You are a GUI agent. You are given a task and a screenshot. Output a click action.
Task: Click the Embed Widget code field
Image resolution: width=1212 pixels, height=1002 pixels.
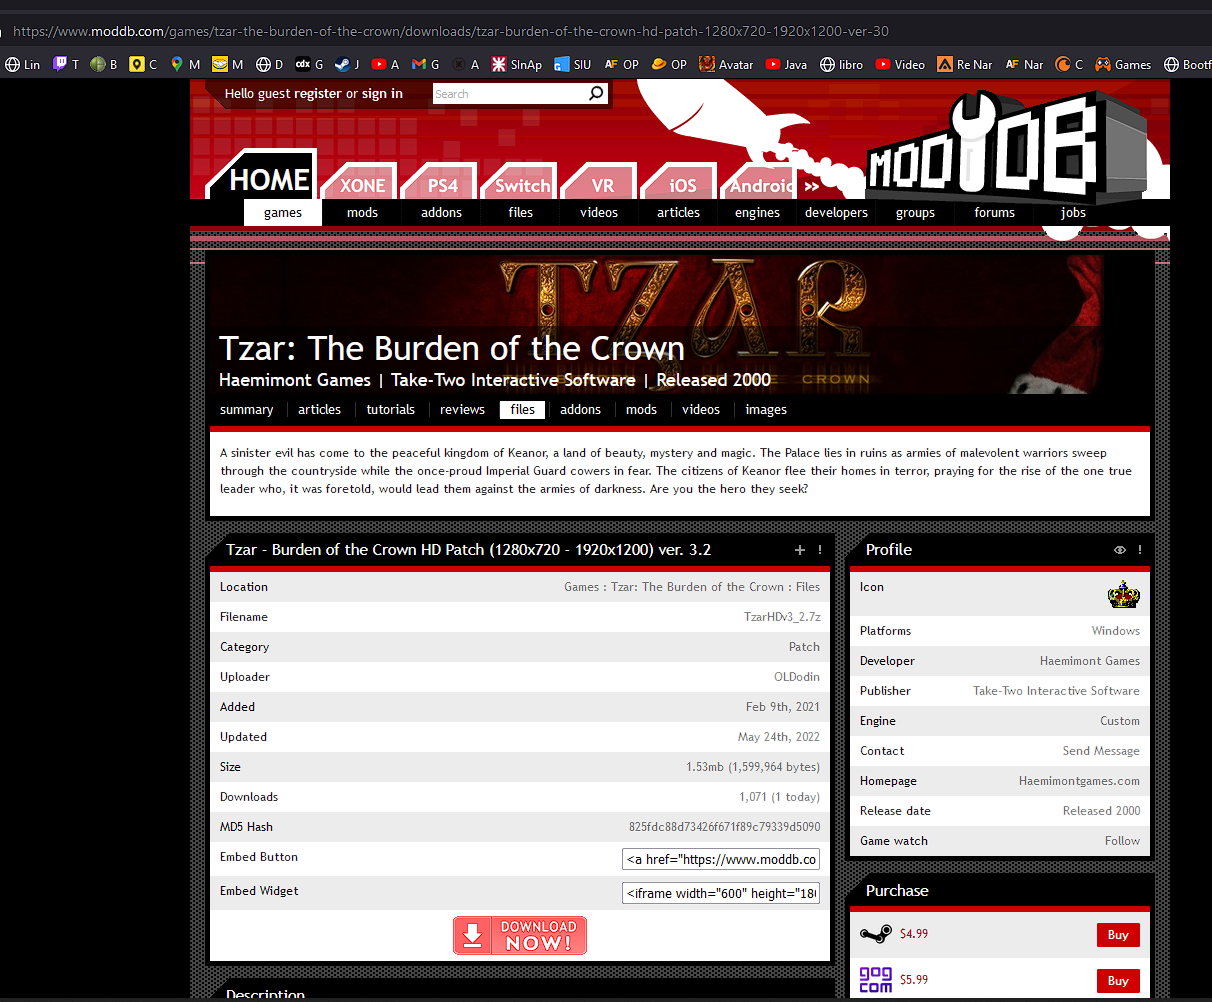click(721, 893)
